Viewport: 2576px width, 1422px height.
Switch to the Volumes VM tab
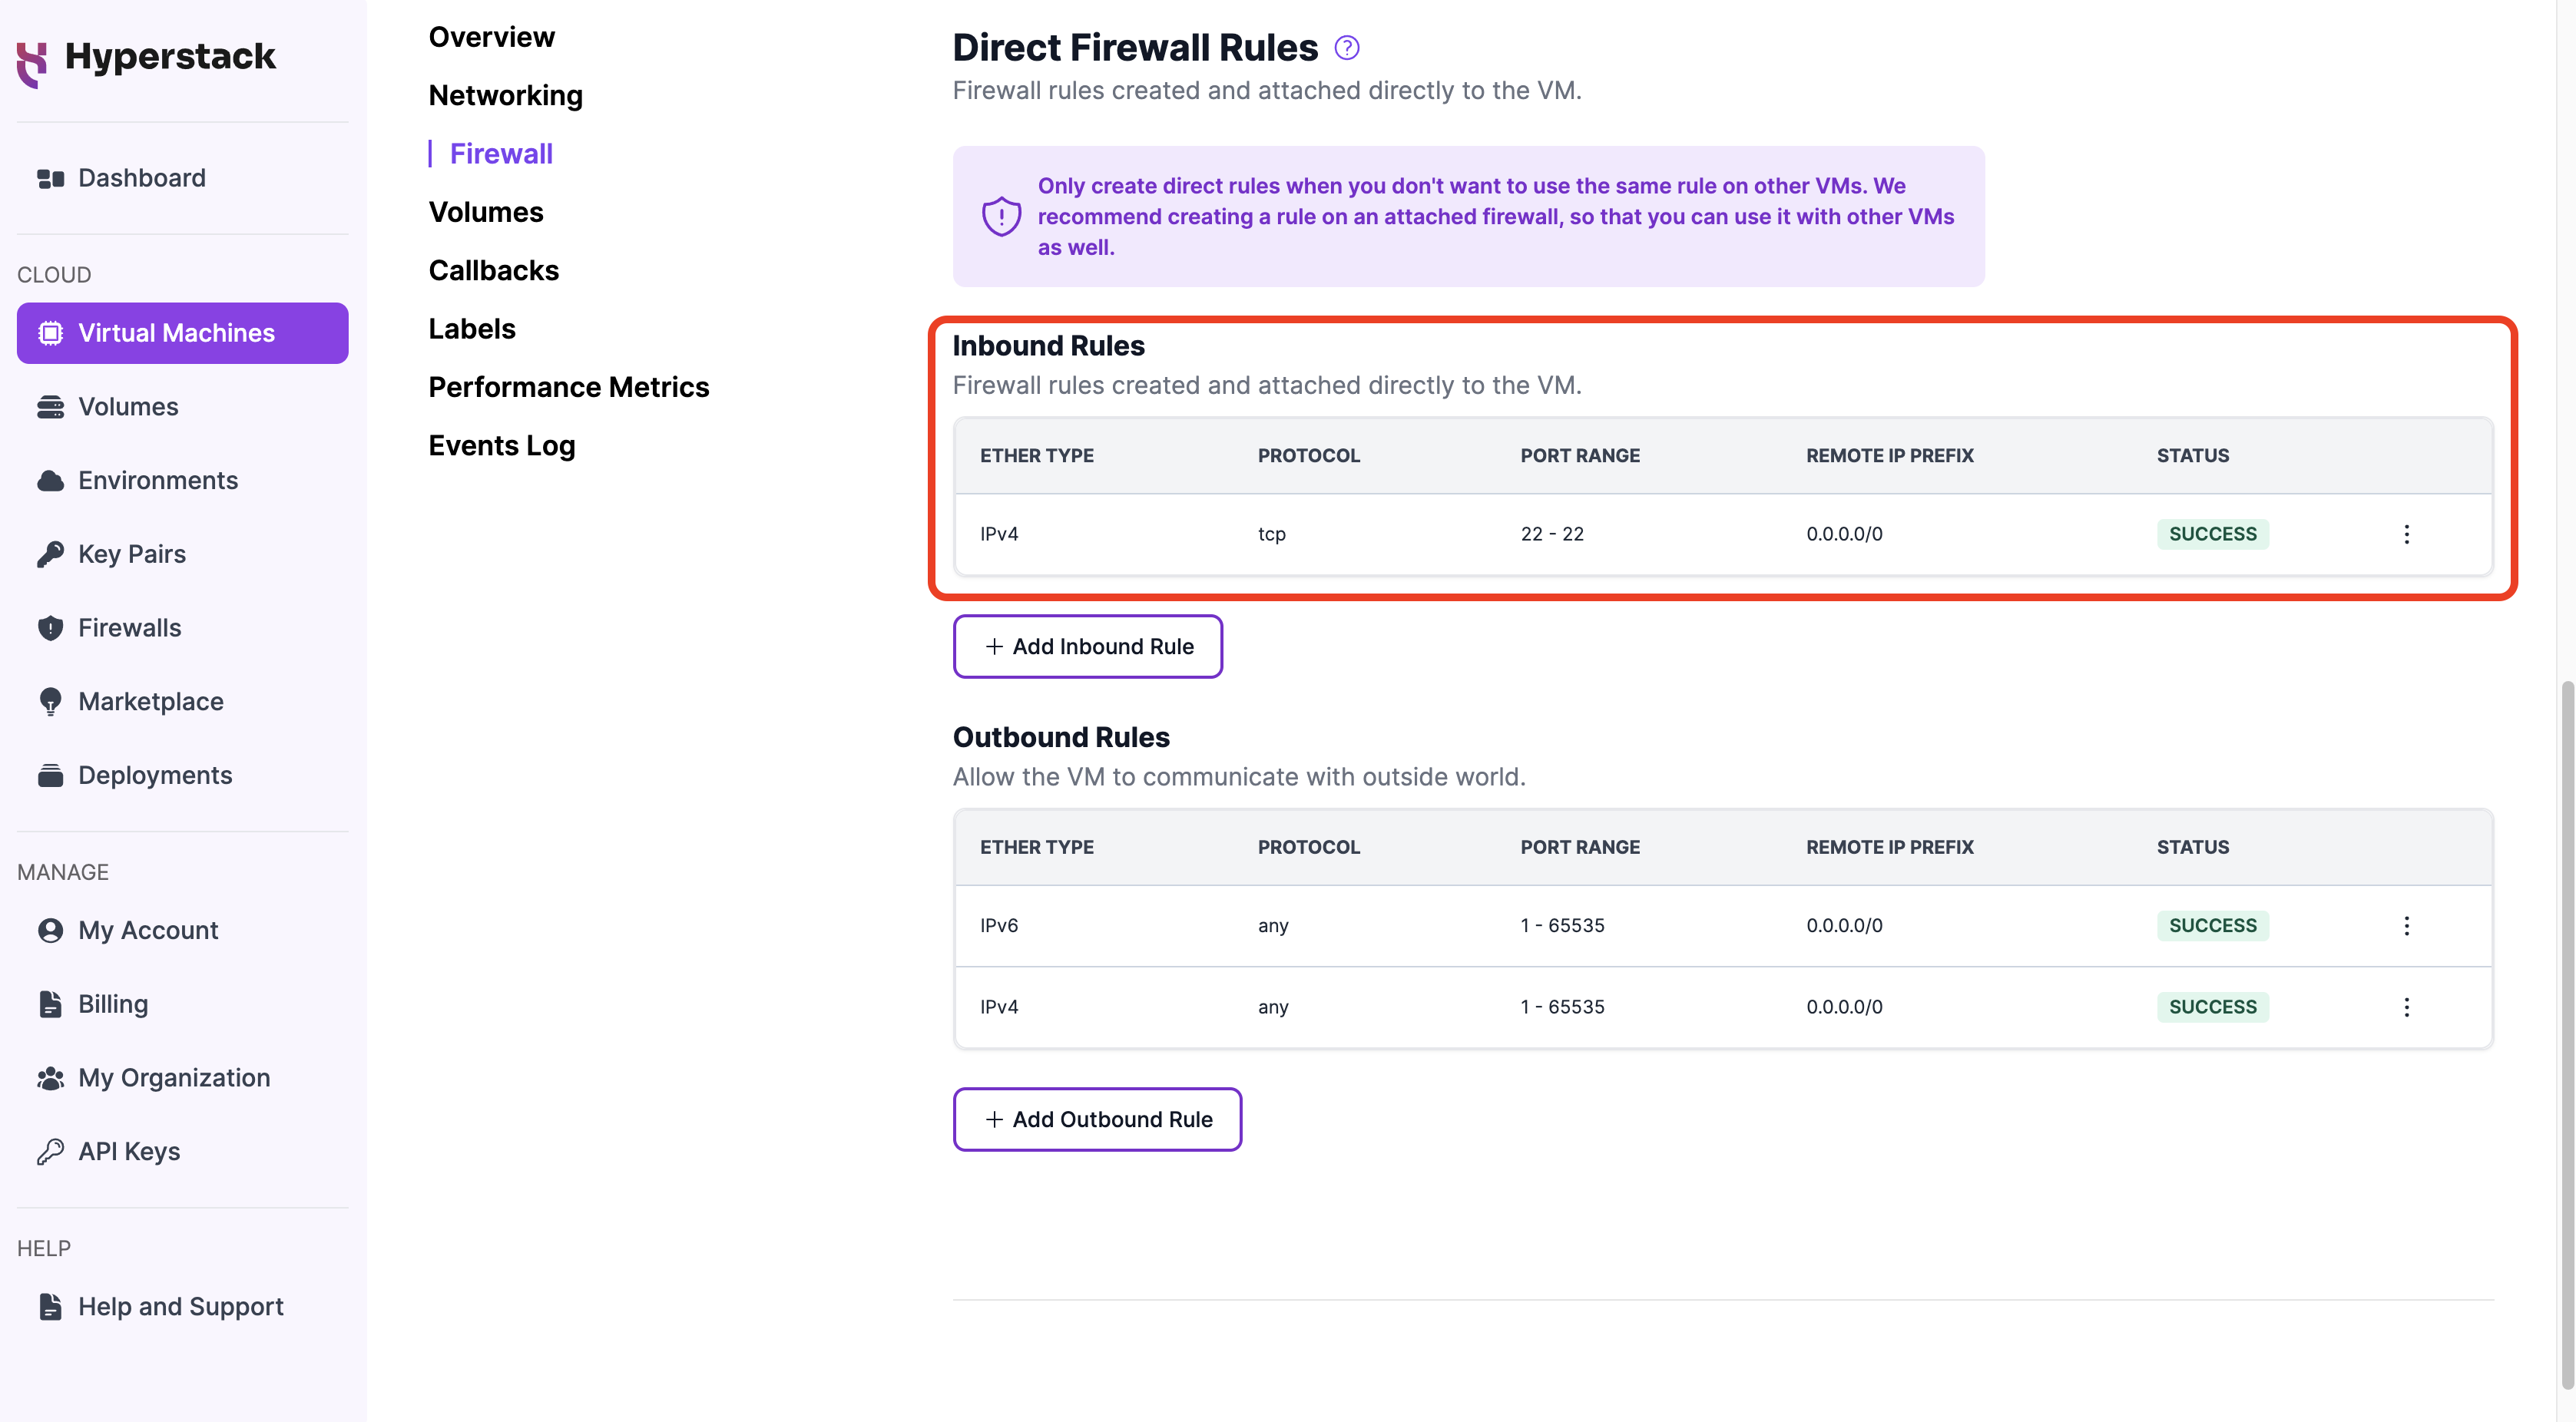pos(486,212)
